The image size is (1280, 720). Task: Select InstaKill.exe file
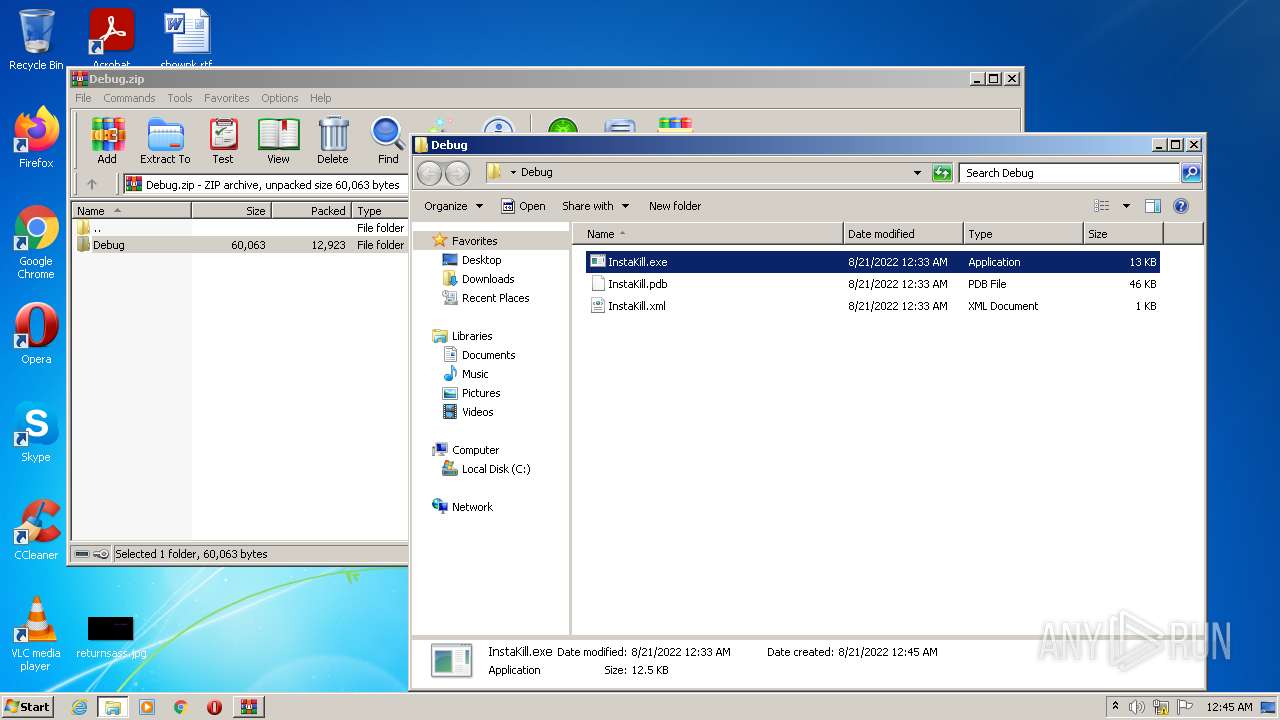(873, 262)
